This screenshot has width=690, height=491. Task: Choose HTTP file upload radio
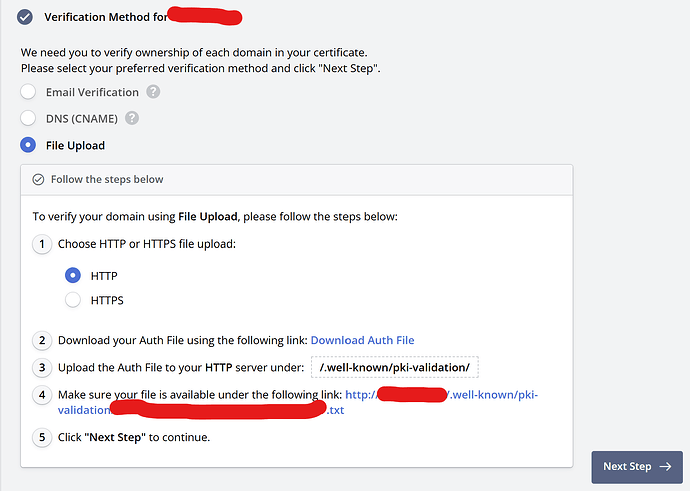click(72, 275)
